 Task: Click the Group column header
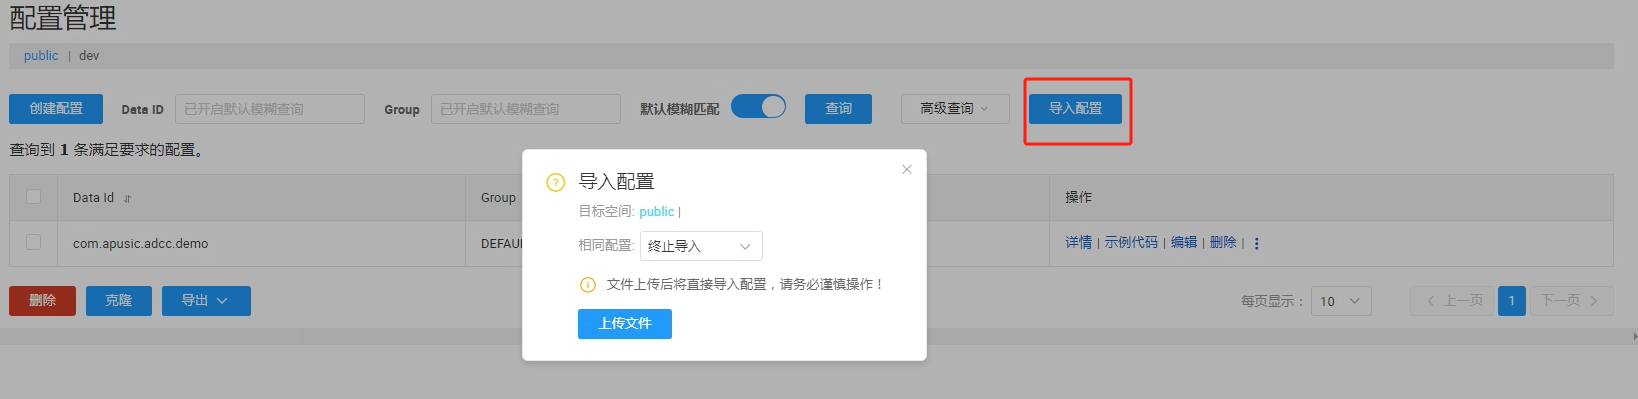coord(498,198)
